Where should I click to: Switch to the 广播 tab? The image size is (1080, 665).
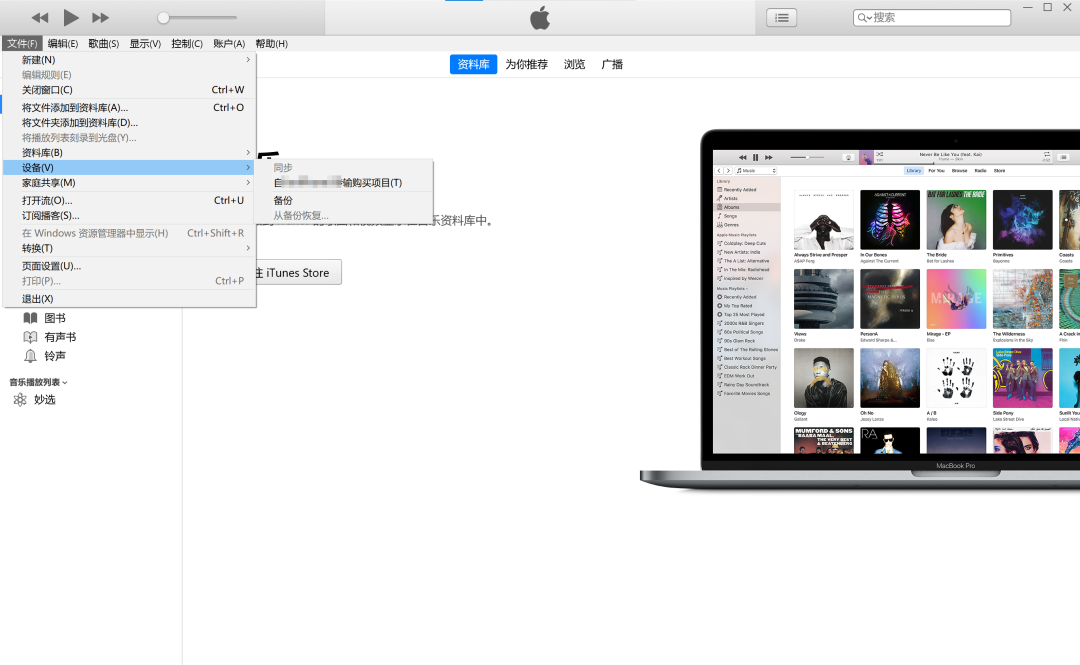[x=612, y=64]
